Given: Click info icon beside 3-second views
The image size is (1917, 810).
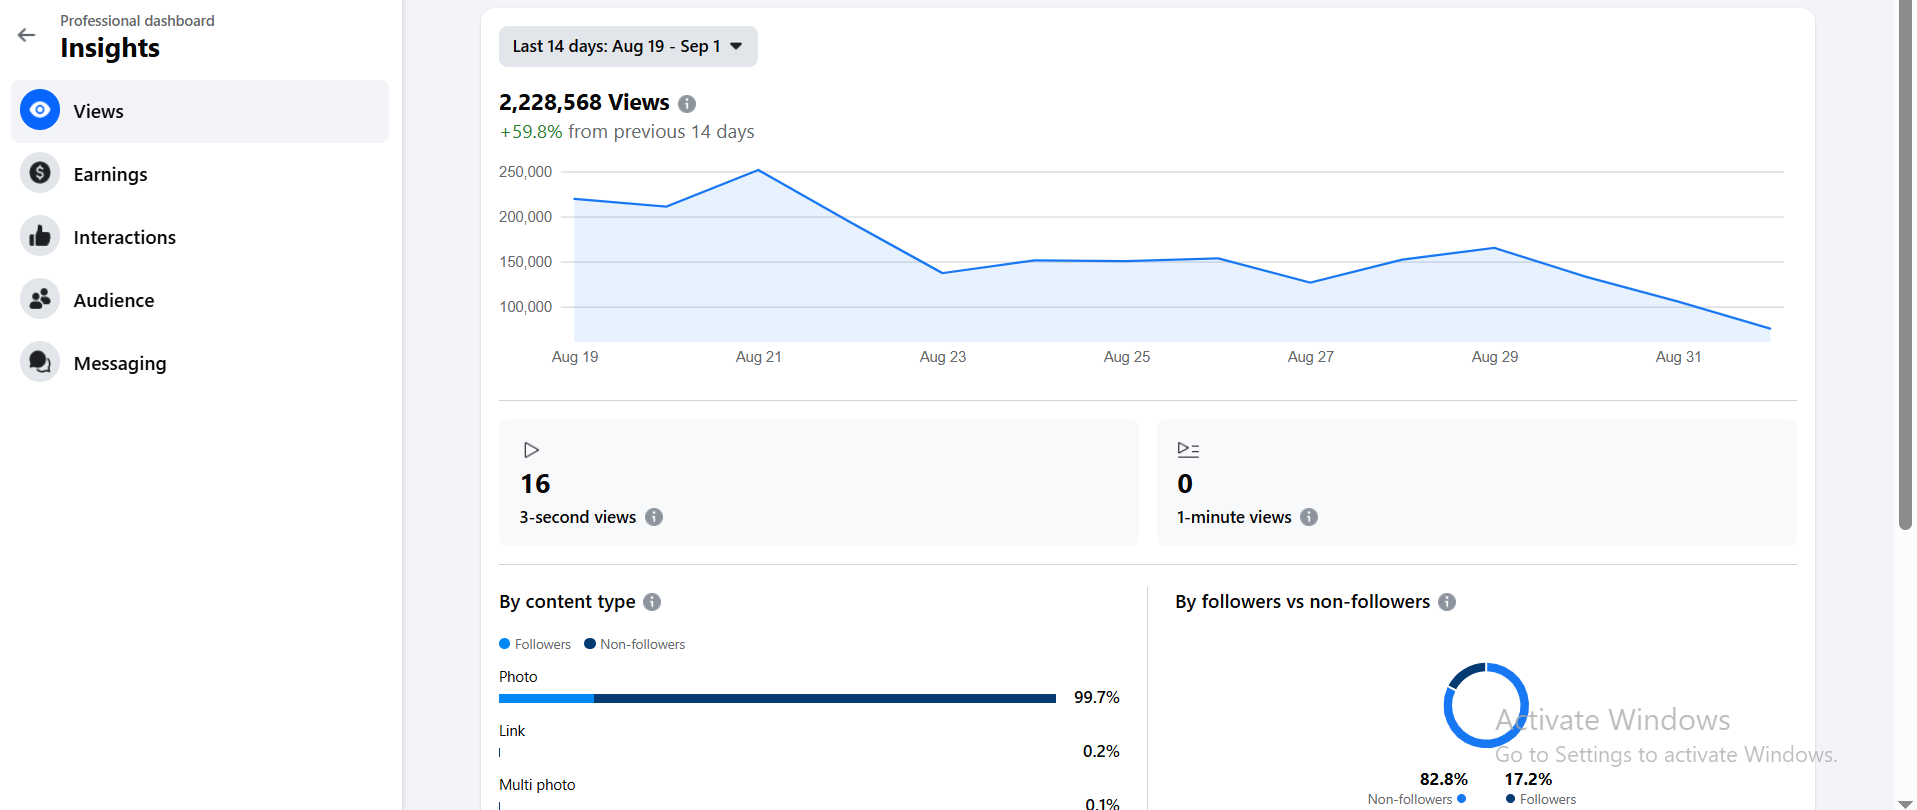Looking at the screenshot, I should click(x=654, y=517).
